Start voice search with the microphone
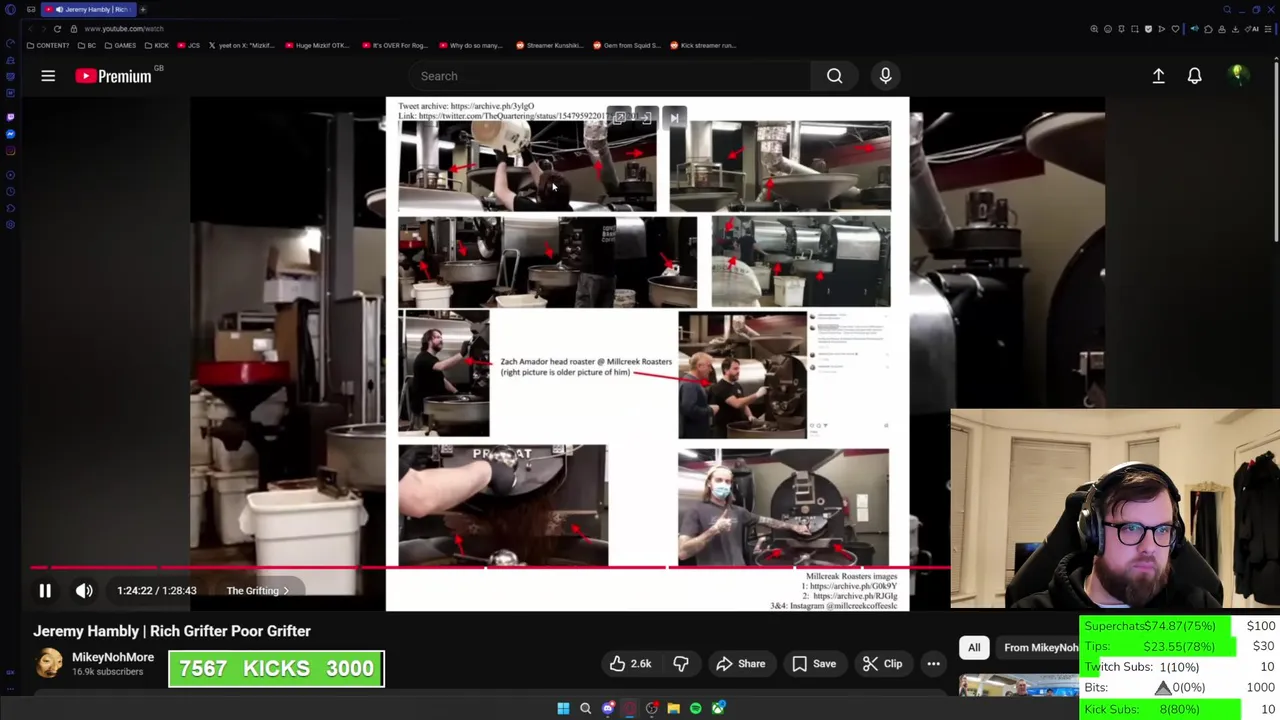Viewport: 1280px width, 720px height. pos(885,76)
